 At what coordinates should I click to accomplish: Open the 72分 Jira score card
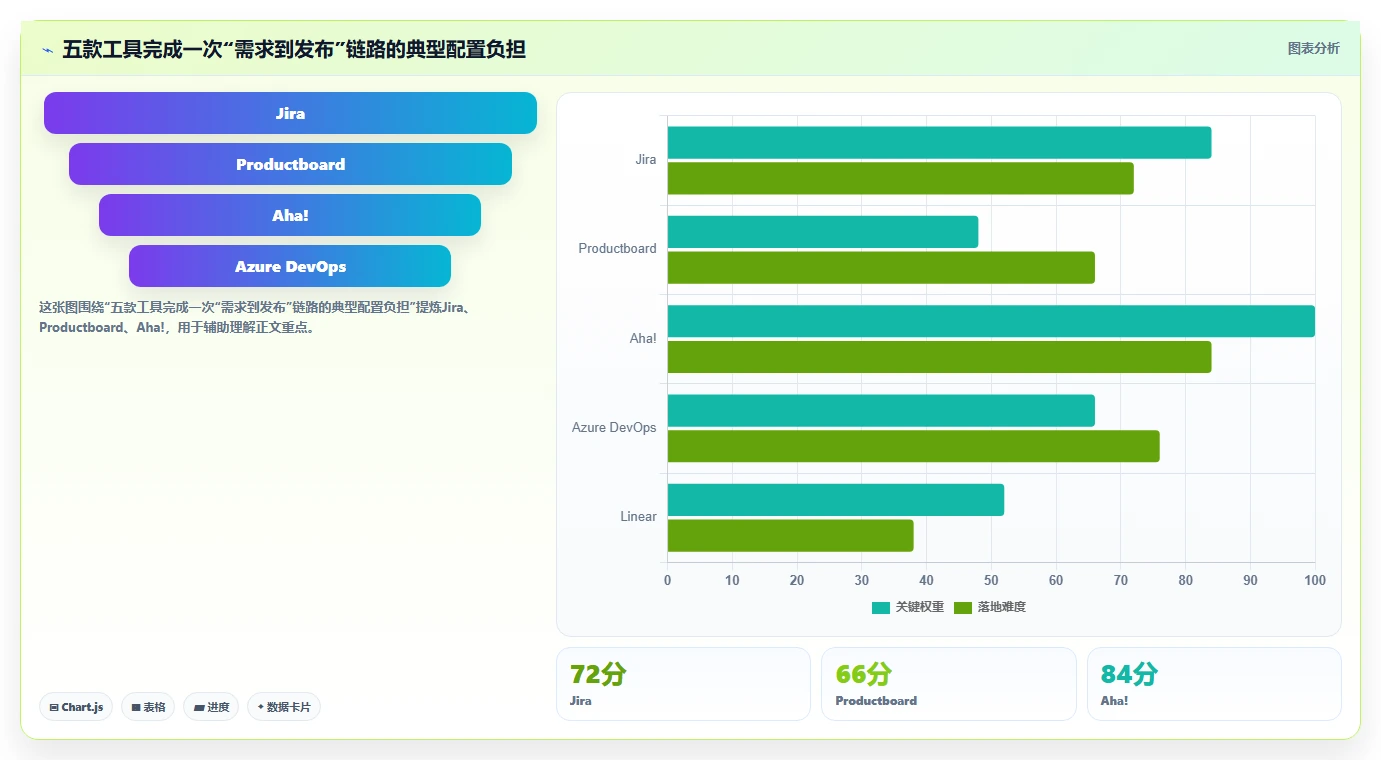[x=683, y=684]
